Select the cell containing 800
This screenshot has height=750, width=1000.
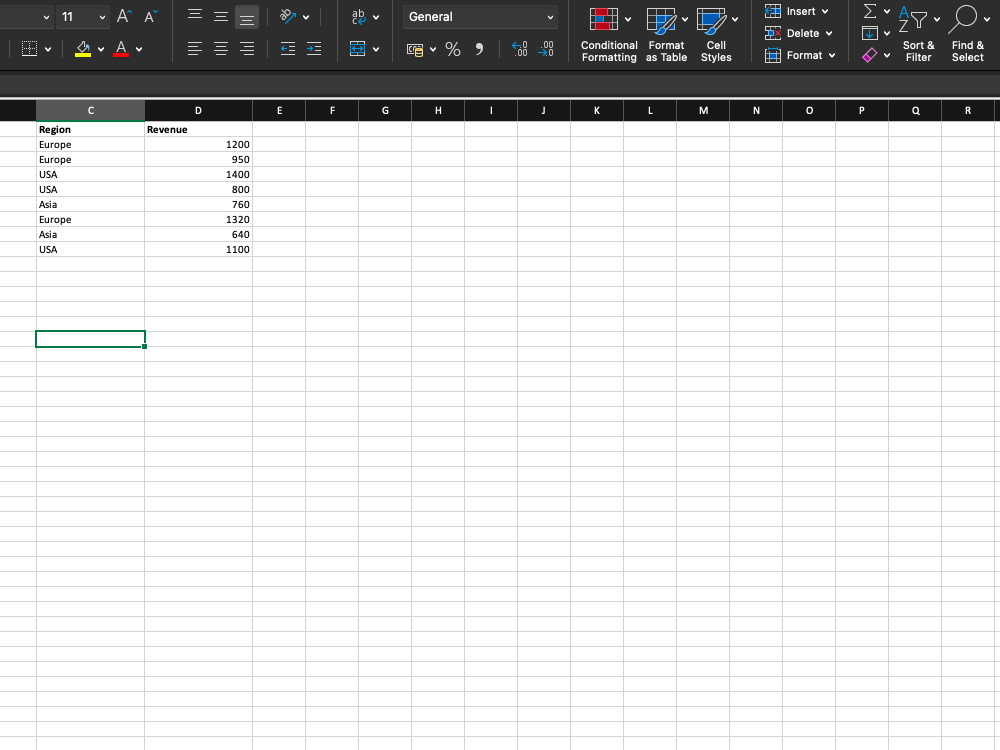pos(198,189)
